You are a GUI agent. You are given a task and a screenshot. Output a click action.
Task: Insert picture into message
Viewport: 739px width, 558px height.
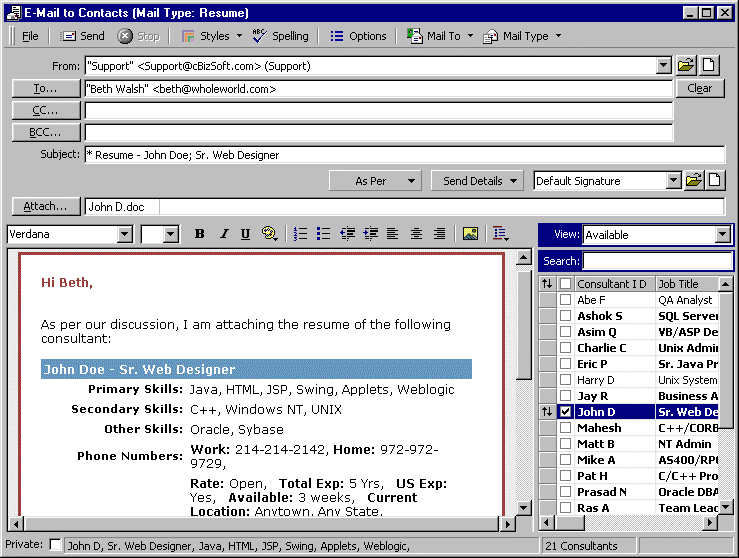coord(470,234)
